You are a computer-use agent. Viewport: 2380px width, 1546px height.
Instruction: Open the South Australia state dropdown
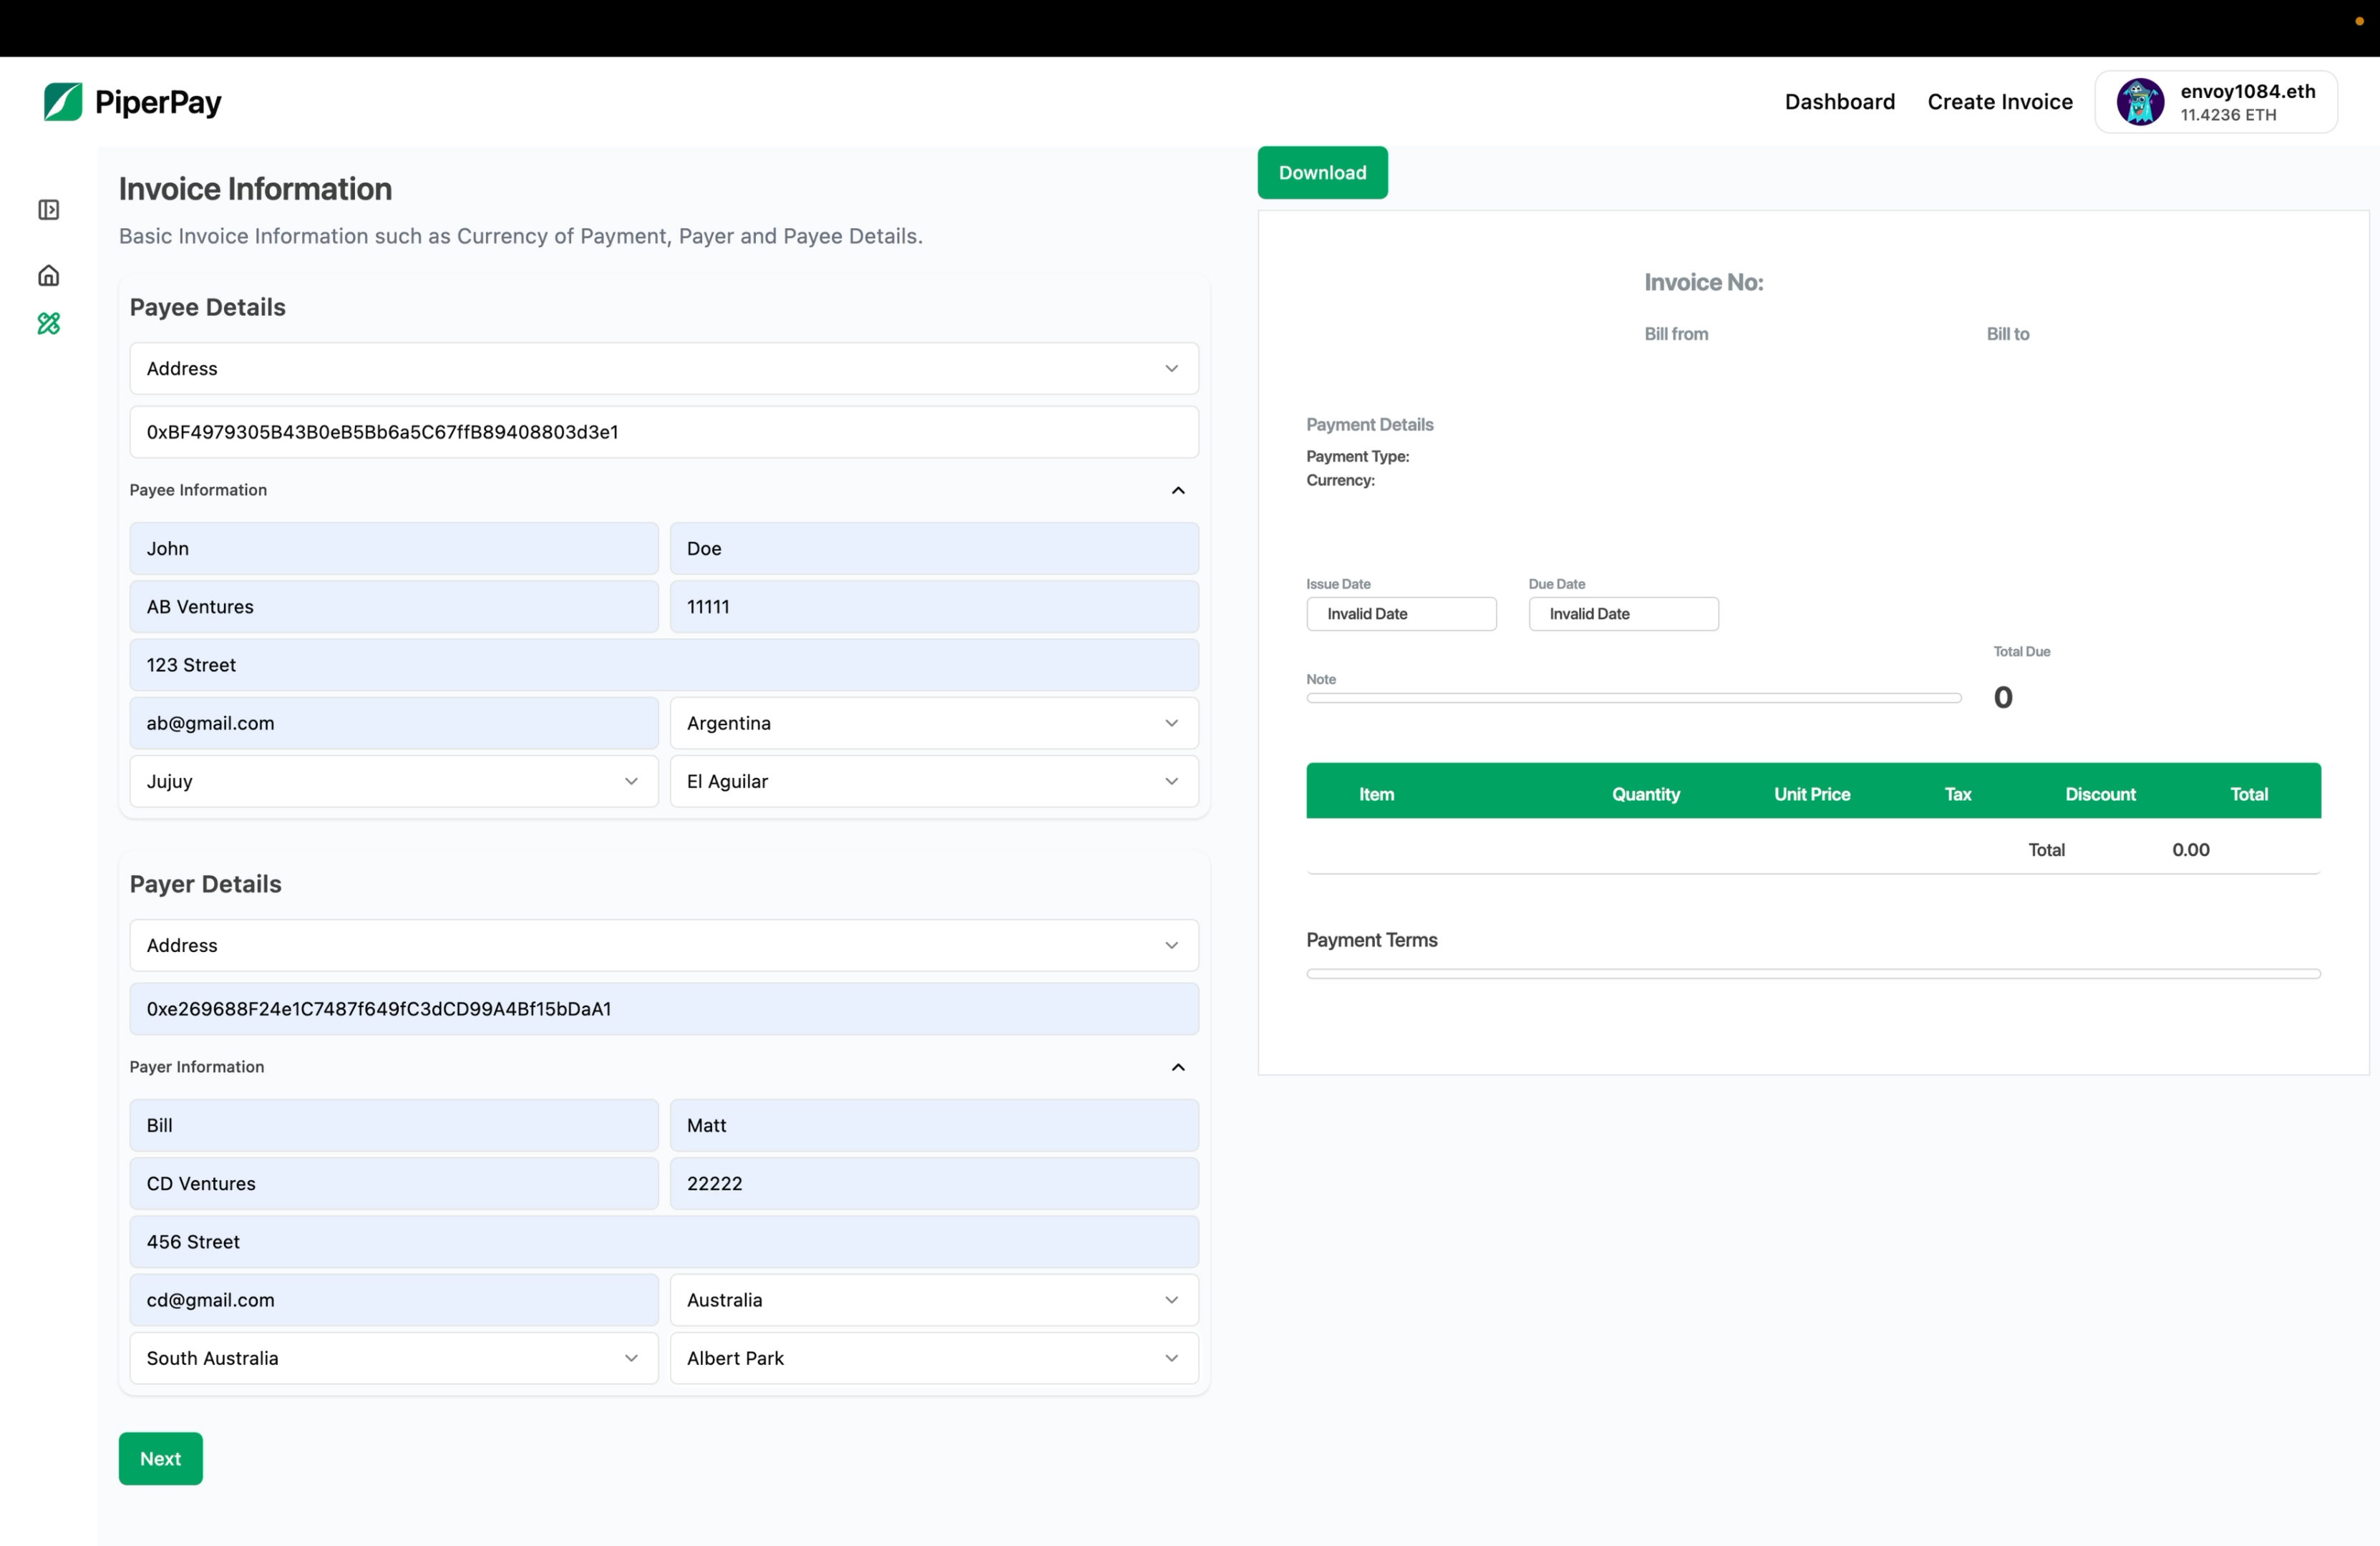pyautogui.click(x=393, y=1358)
